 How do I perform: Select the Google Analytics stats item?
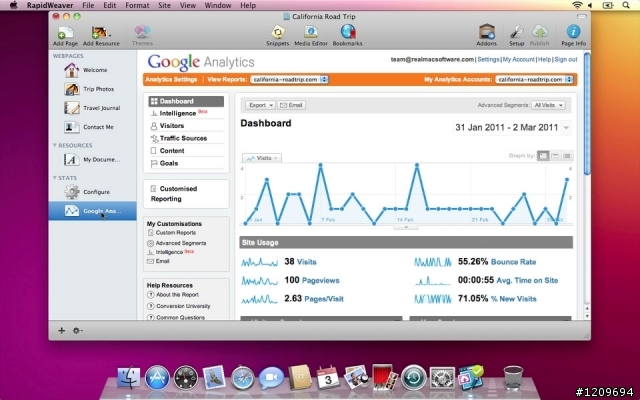93,211
